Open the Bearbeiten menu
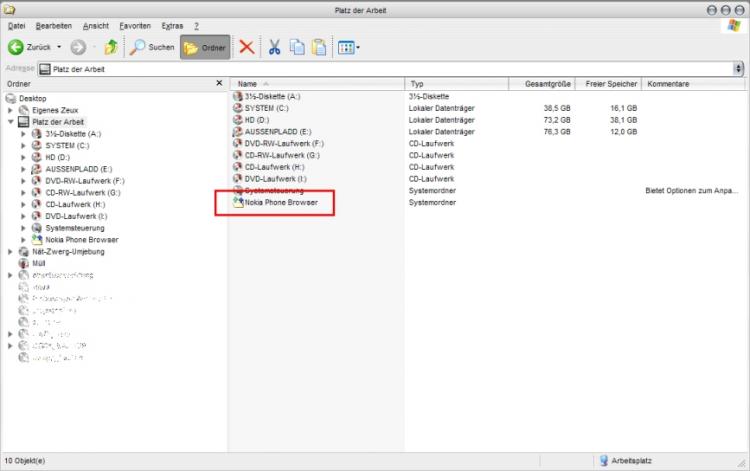Viewport: 750px width, 471px height. pyautogui.click(x=54, y=26)
